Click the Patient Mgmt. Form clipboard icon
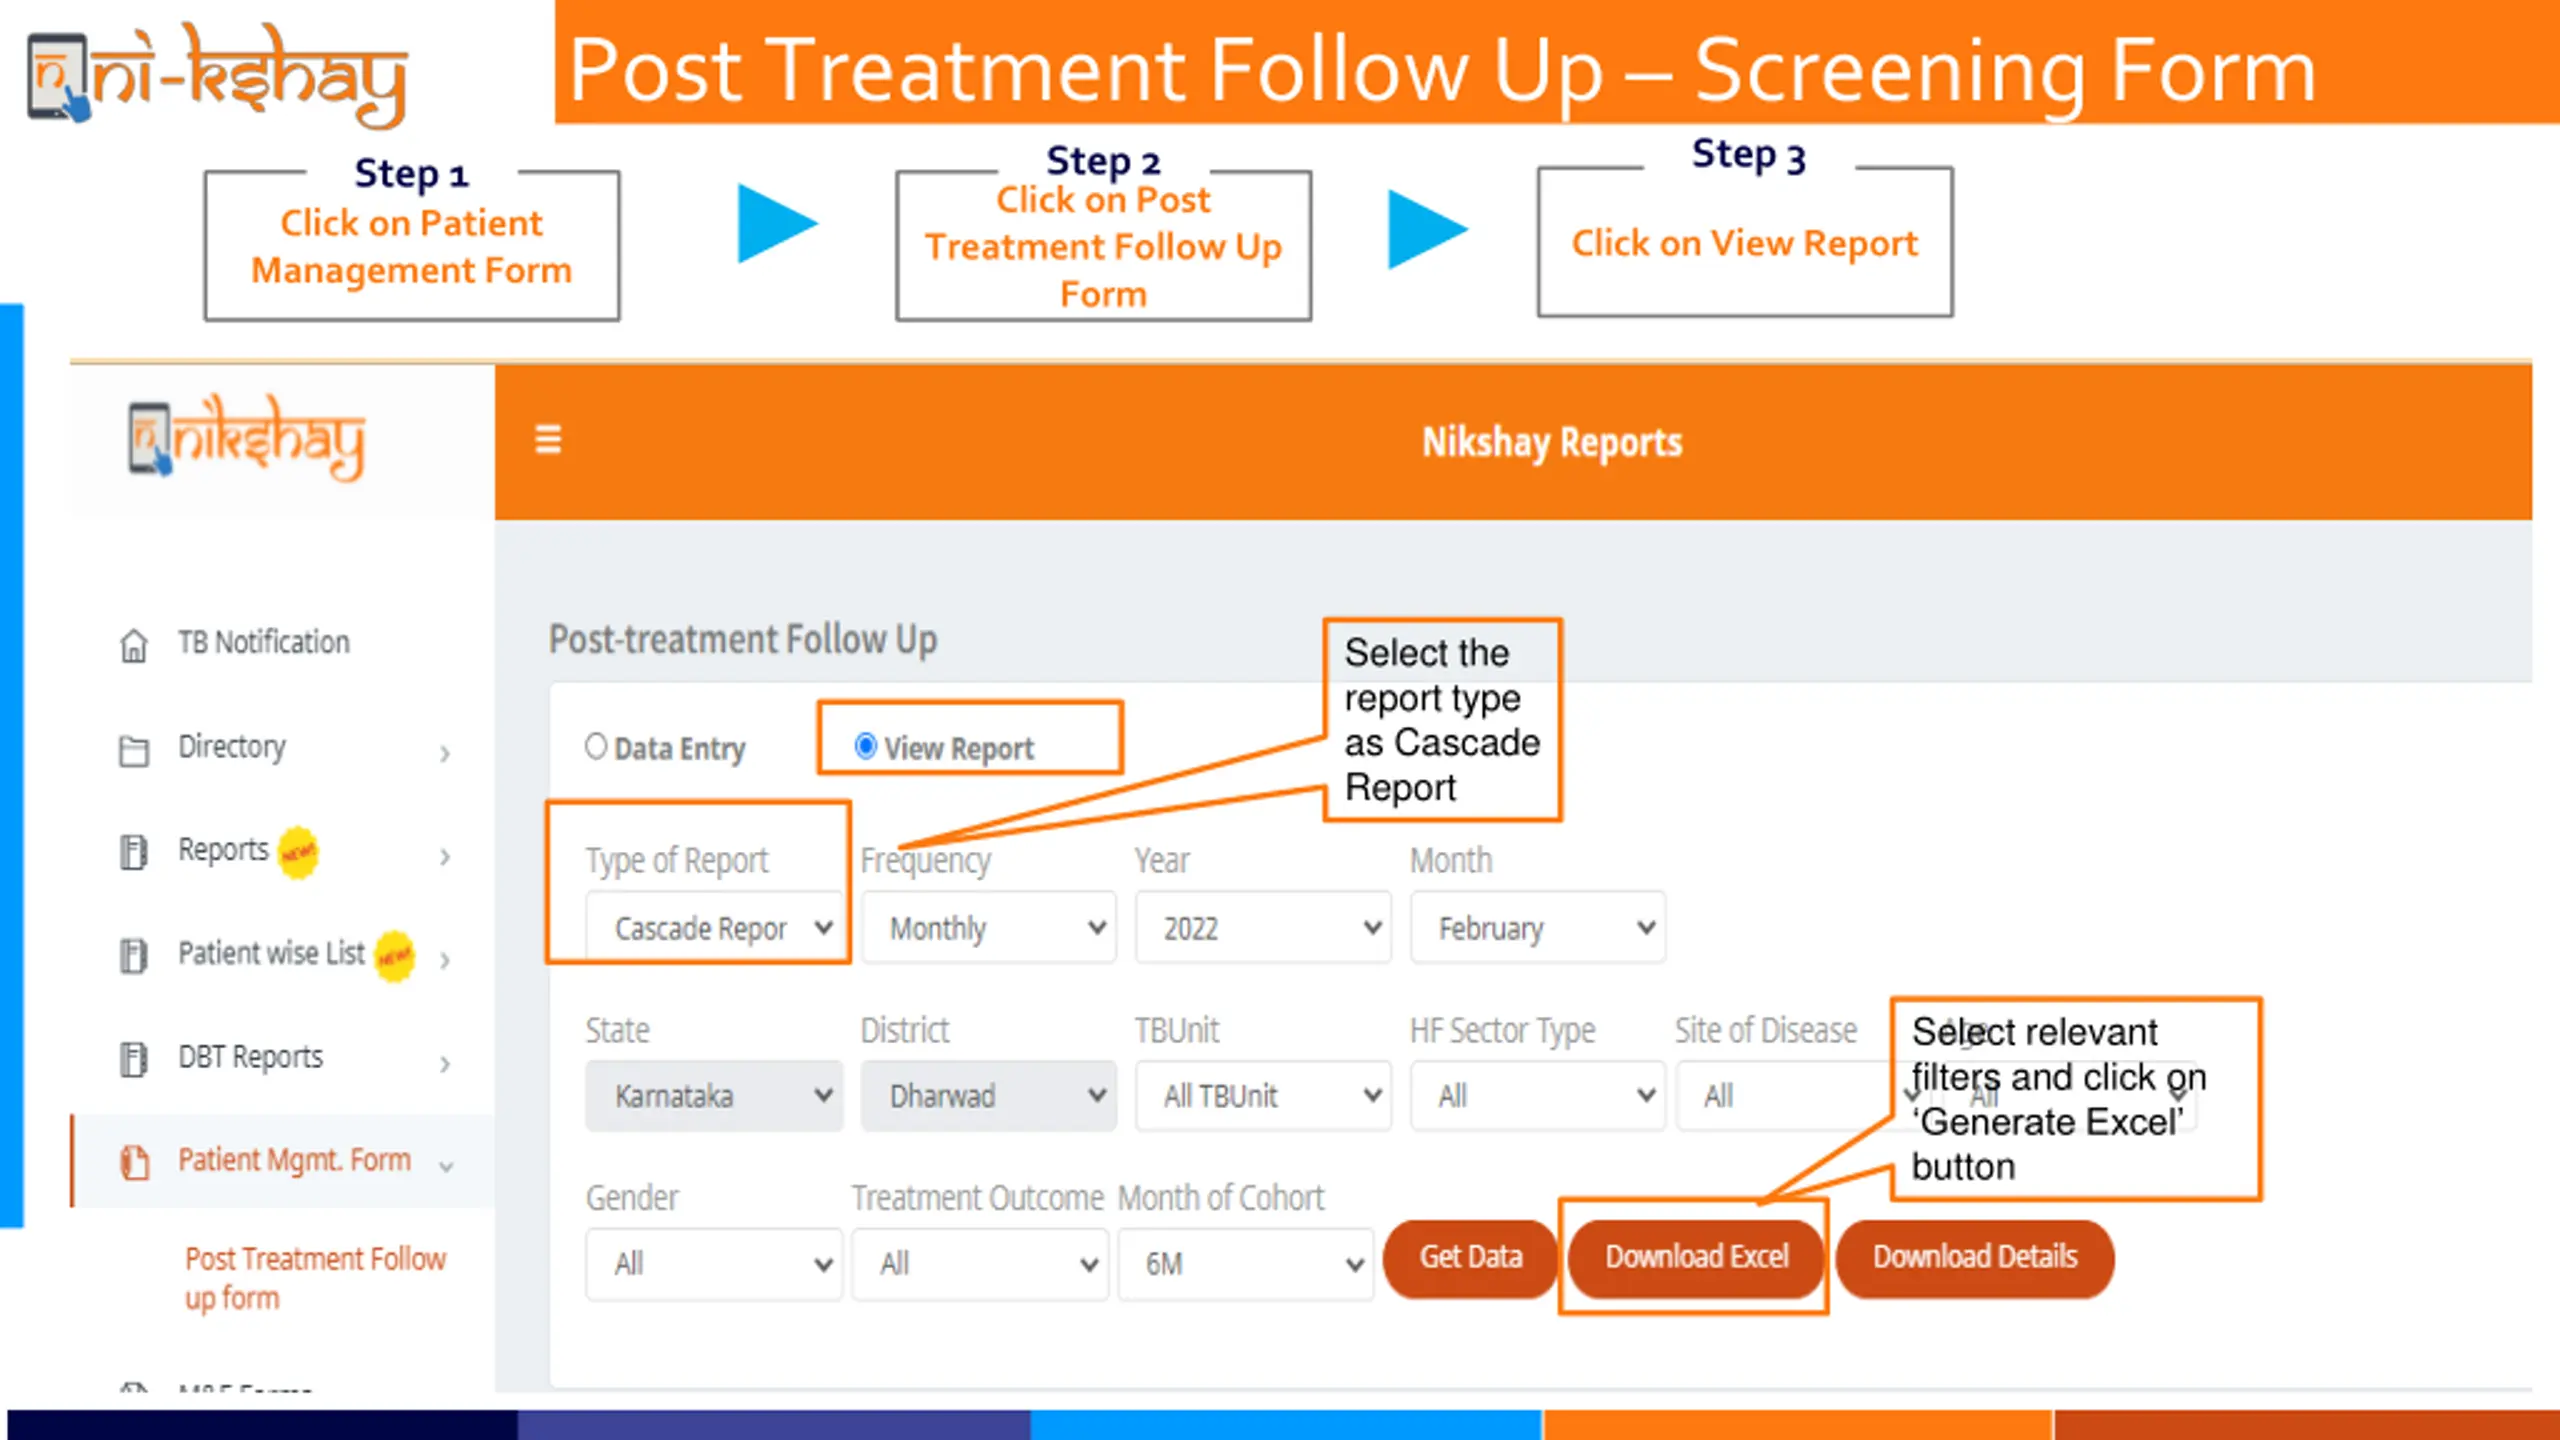Viewport: 2560px width, 1440px height. pos(134,1162)
